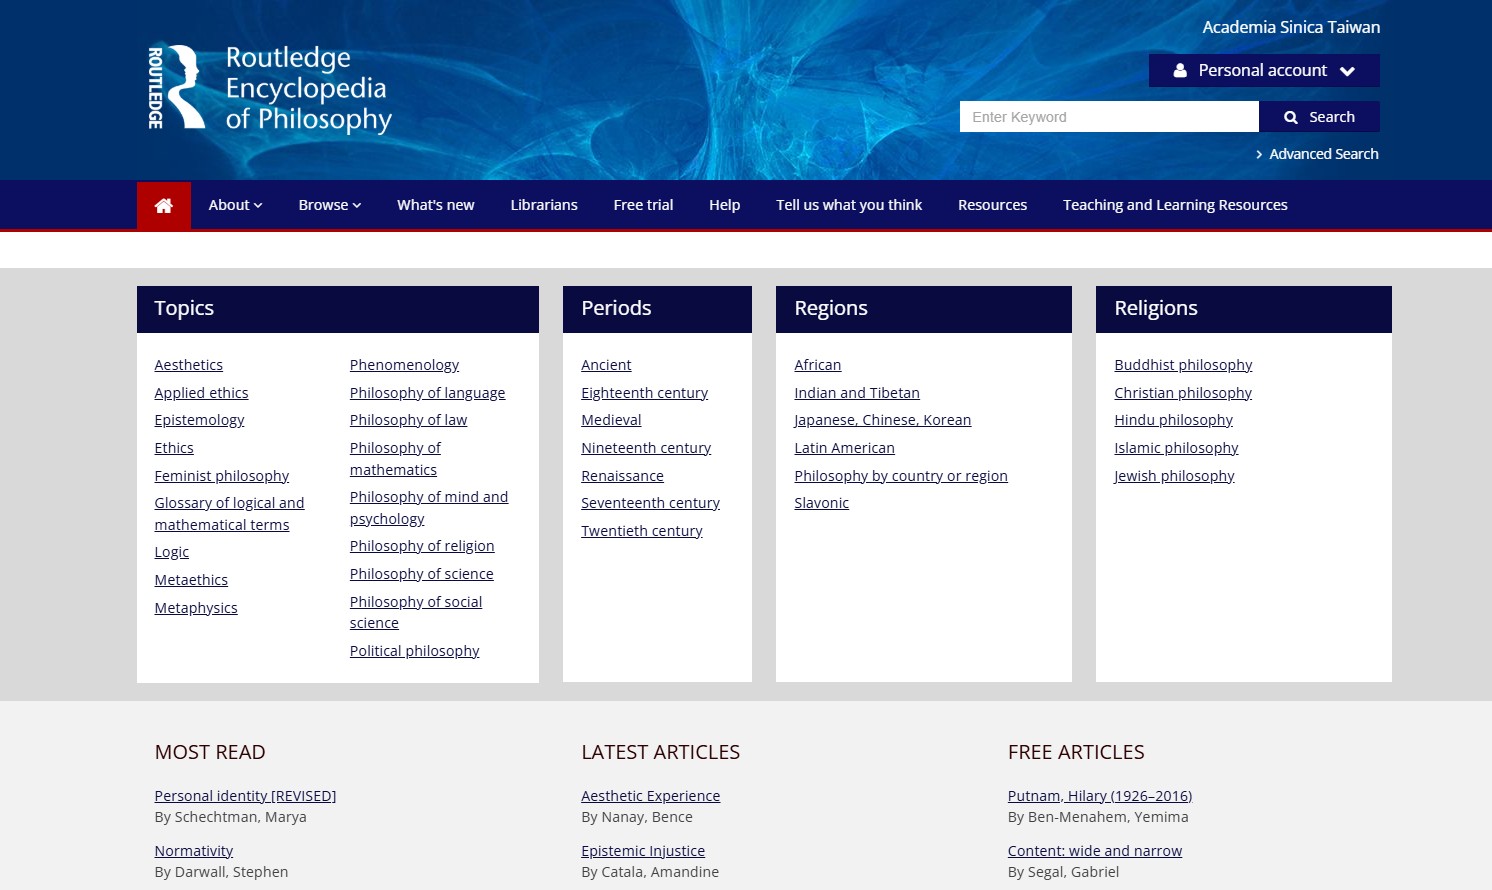Screen dimensions: 1492x890
Task: Click the Routledge Encyclopedia of Philosophy logo
Action: pos(270,88)
